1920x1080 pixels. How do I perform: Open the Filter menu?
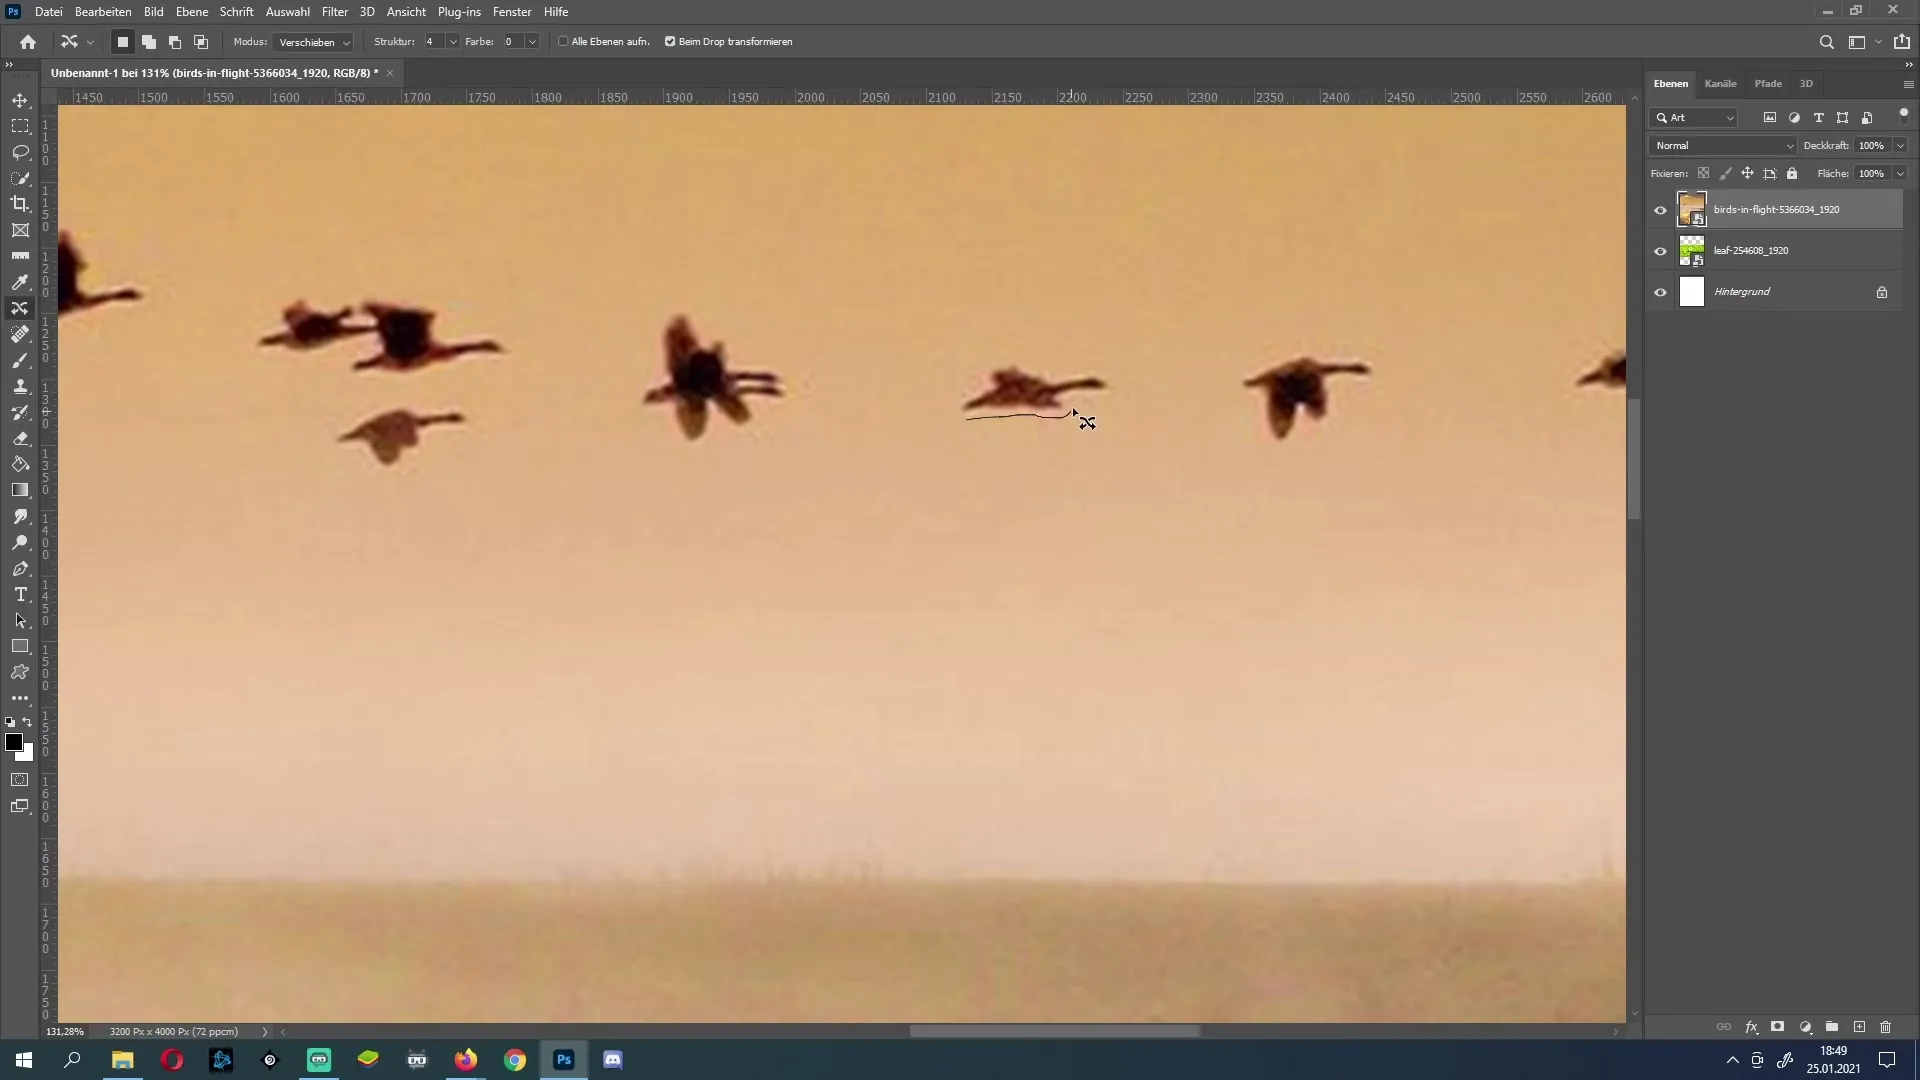(x=335, y=12)
